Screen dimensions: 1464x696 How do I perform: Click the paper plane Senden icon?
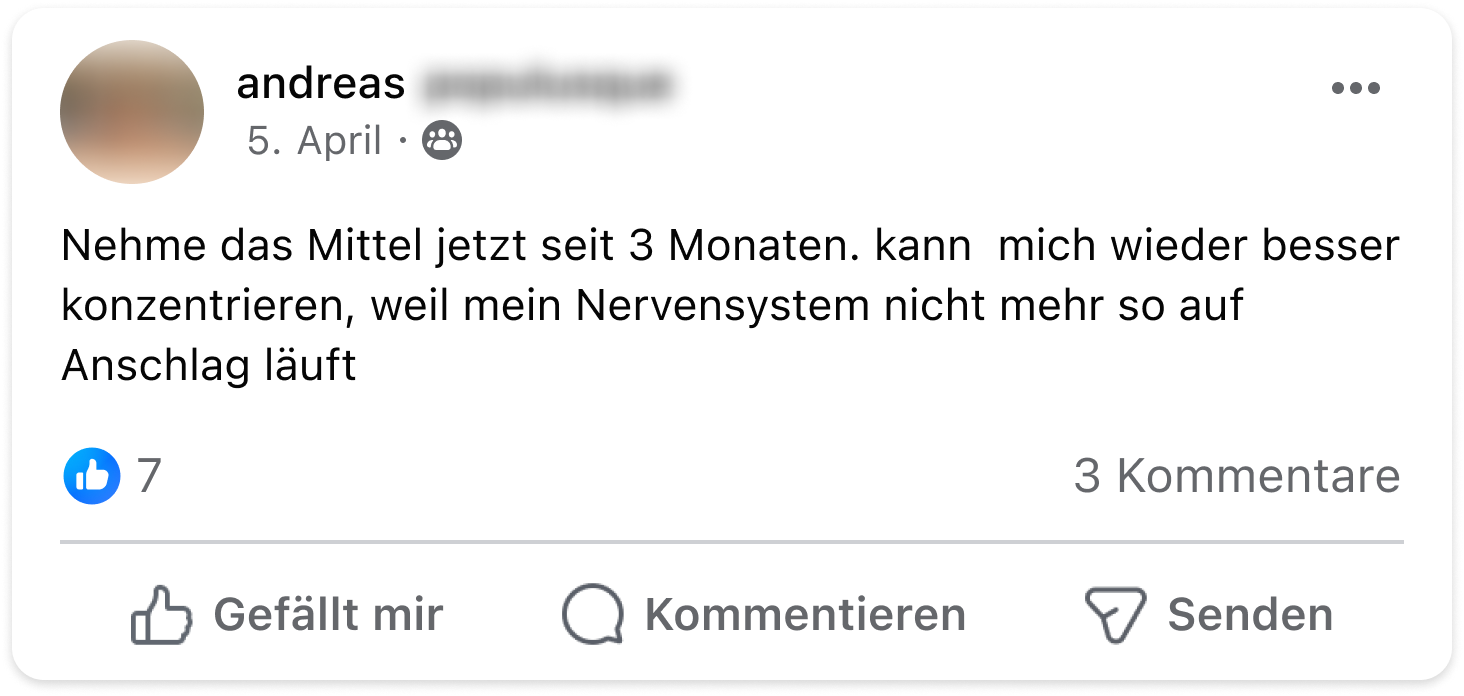(x=1114, y=614)
